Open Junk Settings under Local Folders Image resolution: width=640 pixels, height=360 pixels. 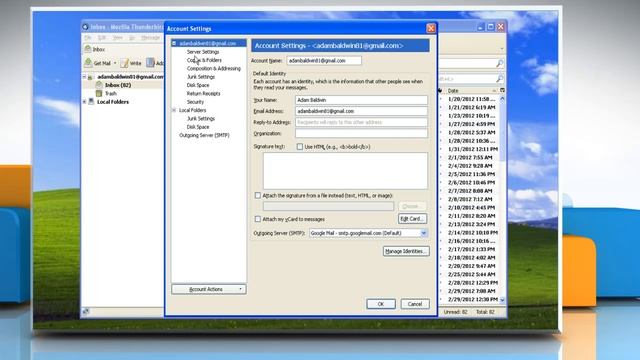200,118
